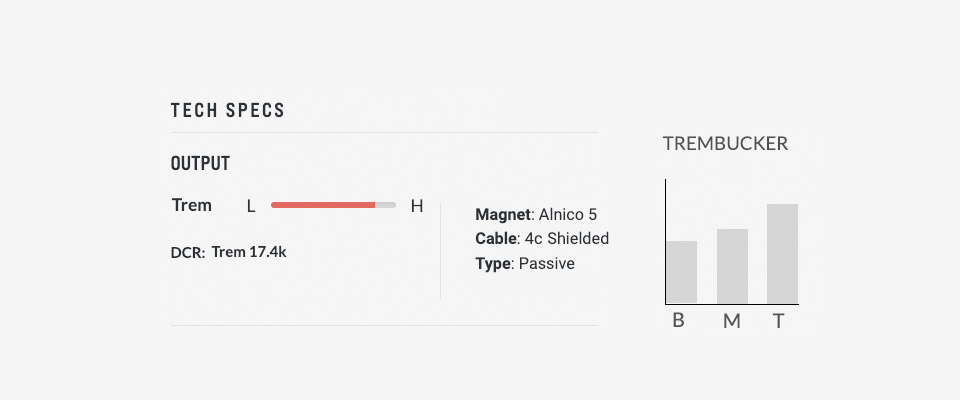
Task: Click the treble bar in EQ chart
Action: tap(782, 254)
